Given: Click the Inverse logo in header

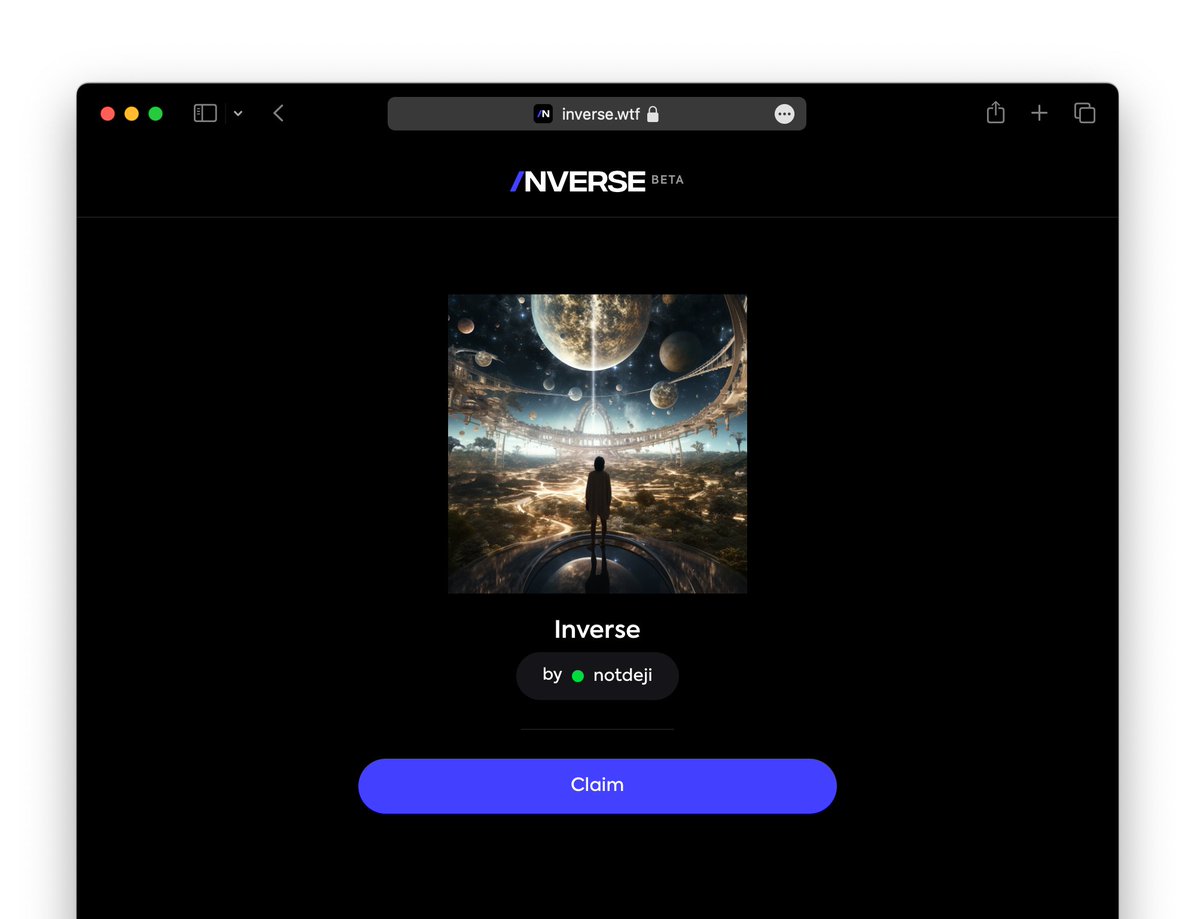Looking at the screenshot, I should pos(578,181).
